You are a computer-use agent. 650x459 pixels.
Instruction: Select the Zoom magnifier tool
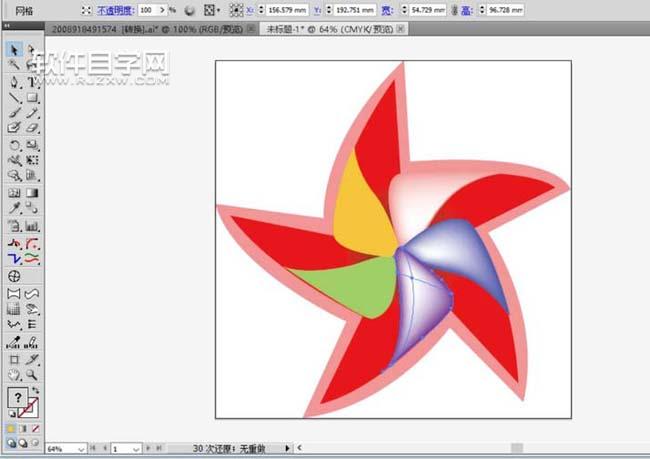(32, 374)
